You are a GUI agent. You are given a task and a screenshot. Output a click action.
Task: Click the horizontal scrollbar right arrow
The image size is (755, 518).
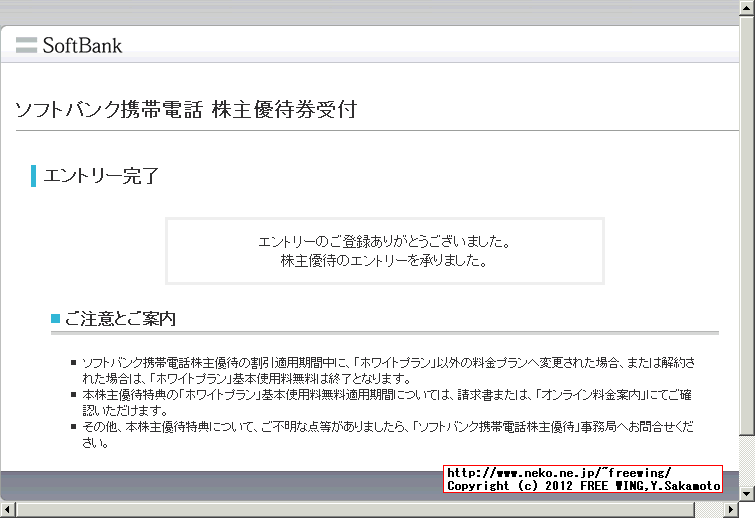pyautogui.click(x=731, y=509)
